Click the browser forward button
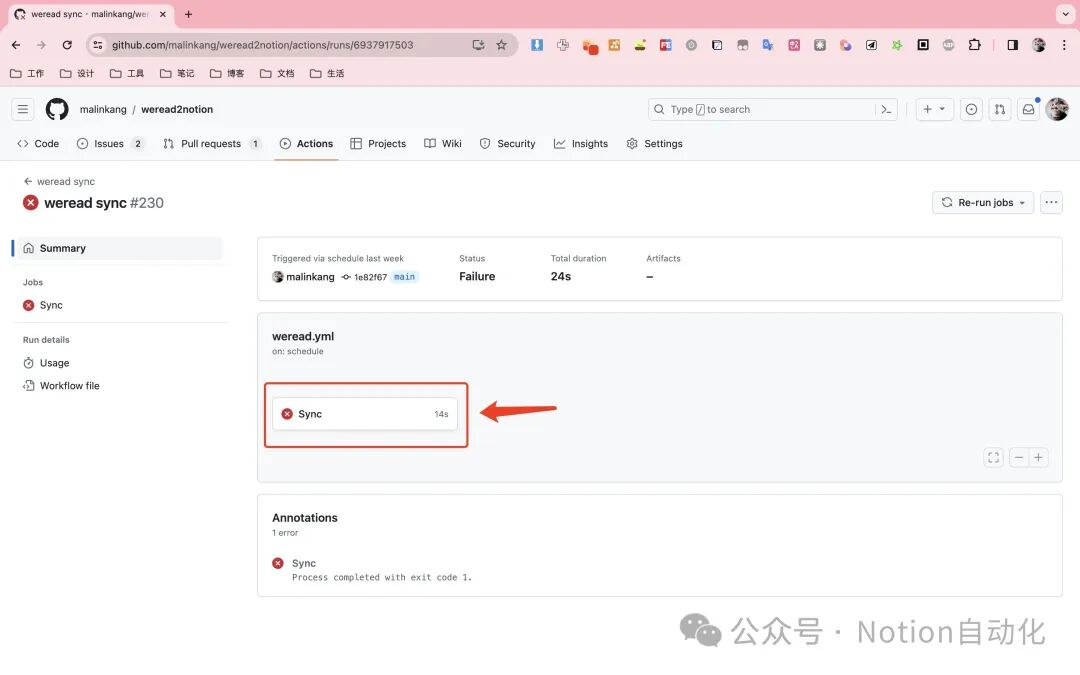This screenshot has width=1080, height=675. [x=41, y=45]
